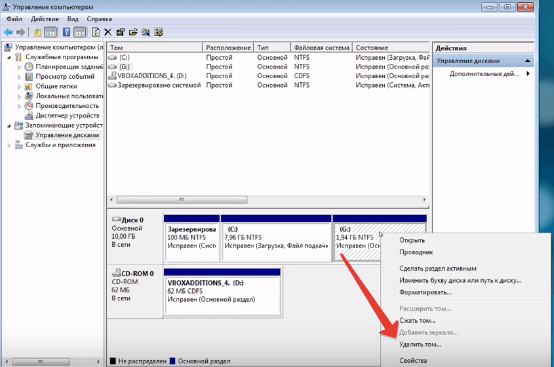This screenshot has height=367, width=554.
Task: Sort by the Расположение column header
Action: pos(228,47)
